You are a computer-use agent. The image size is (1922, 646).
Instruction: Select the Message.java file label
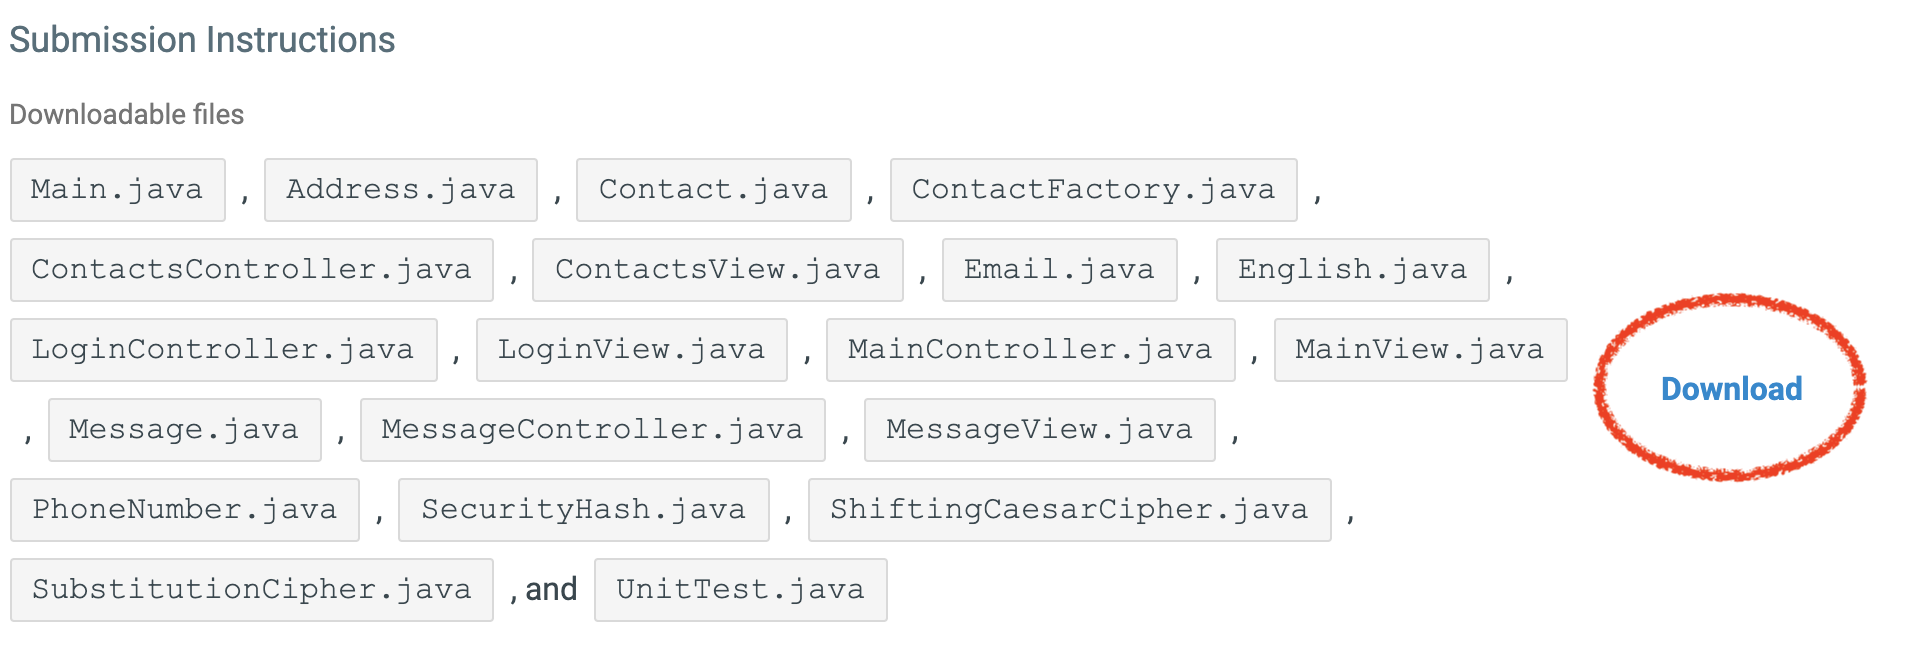point(184,430)
